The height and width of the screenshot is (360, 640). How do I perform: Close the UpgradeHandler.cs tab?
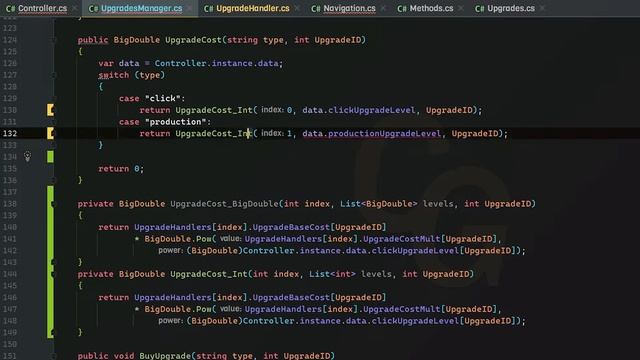pyautogui.click(x=297, y=8)
